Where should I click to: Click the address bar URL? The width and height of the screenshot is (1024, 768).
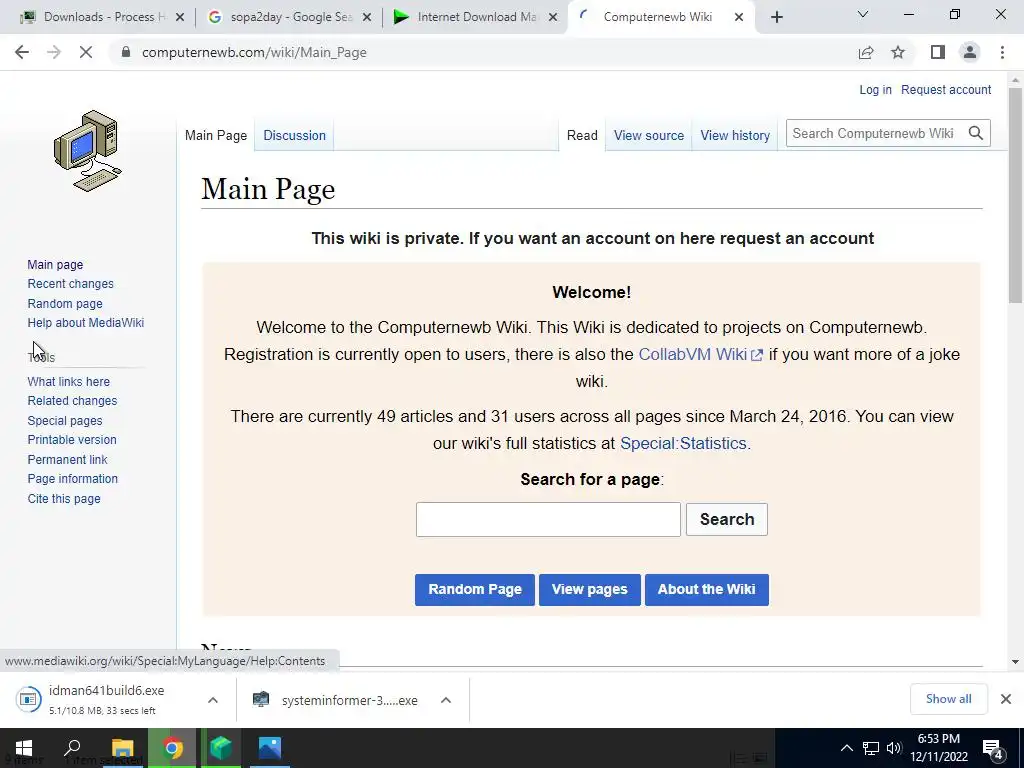[x=254, y=52]
